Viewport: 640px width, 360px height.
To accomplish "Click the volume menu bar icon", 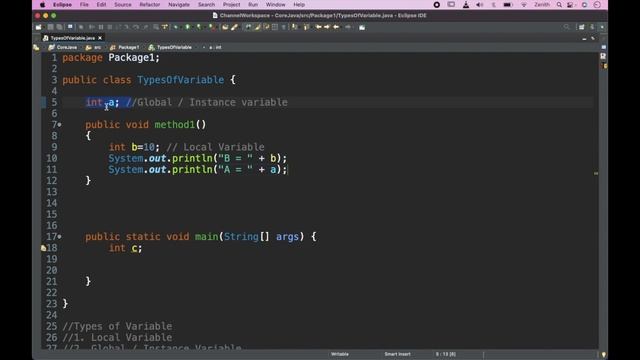I will 480,4.
